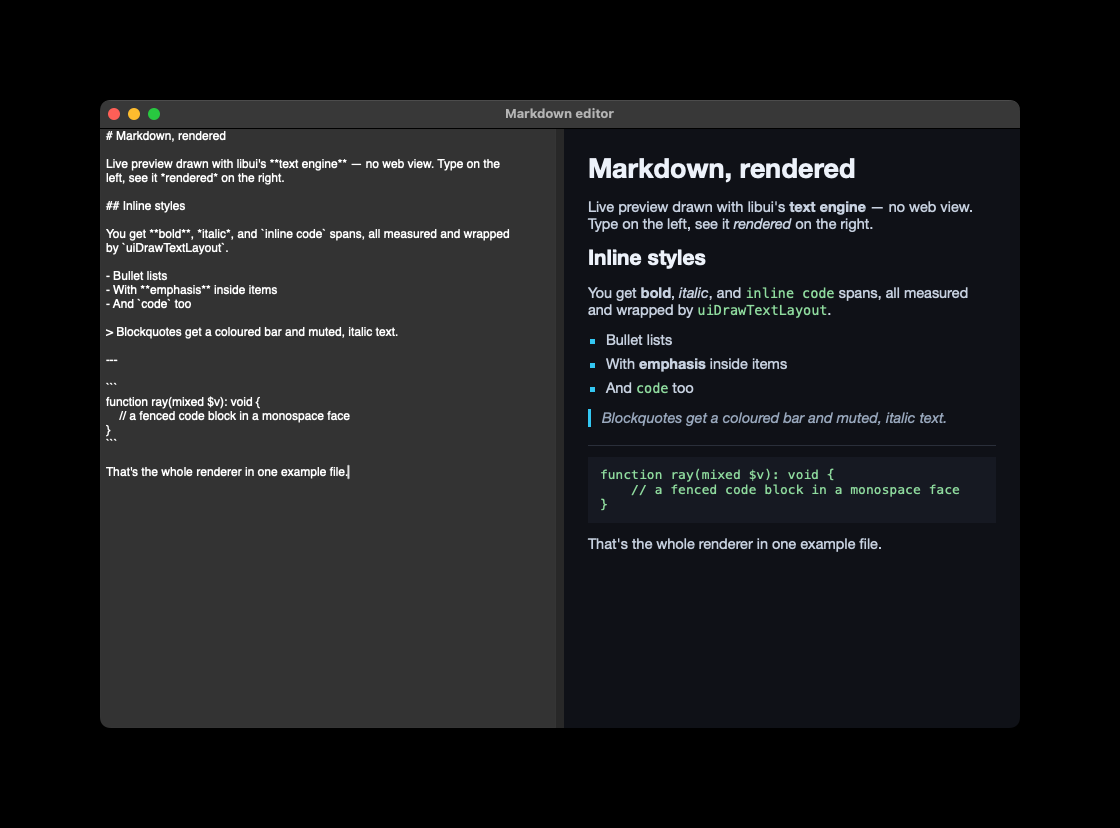1120x828 pixels.
Task: Click the '---' horizontal rule source line
Action: point(111,360)
